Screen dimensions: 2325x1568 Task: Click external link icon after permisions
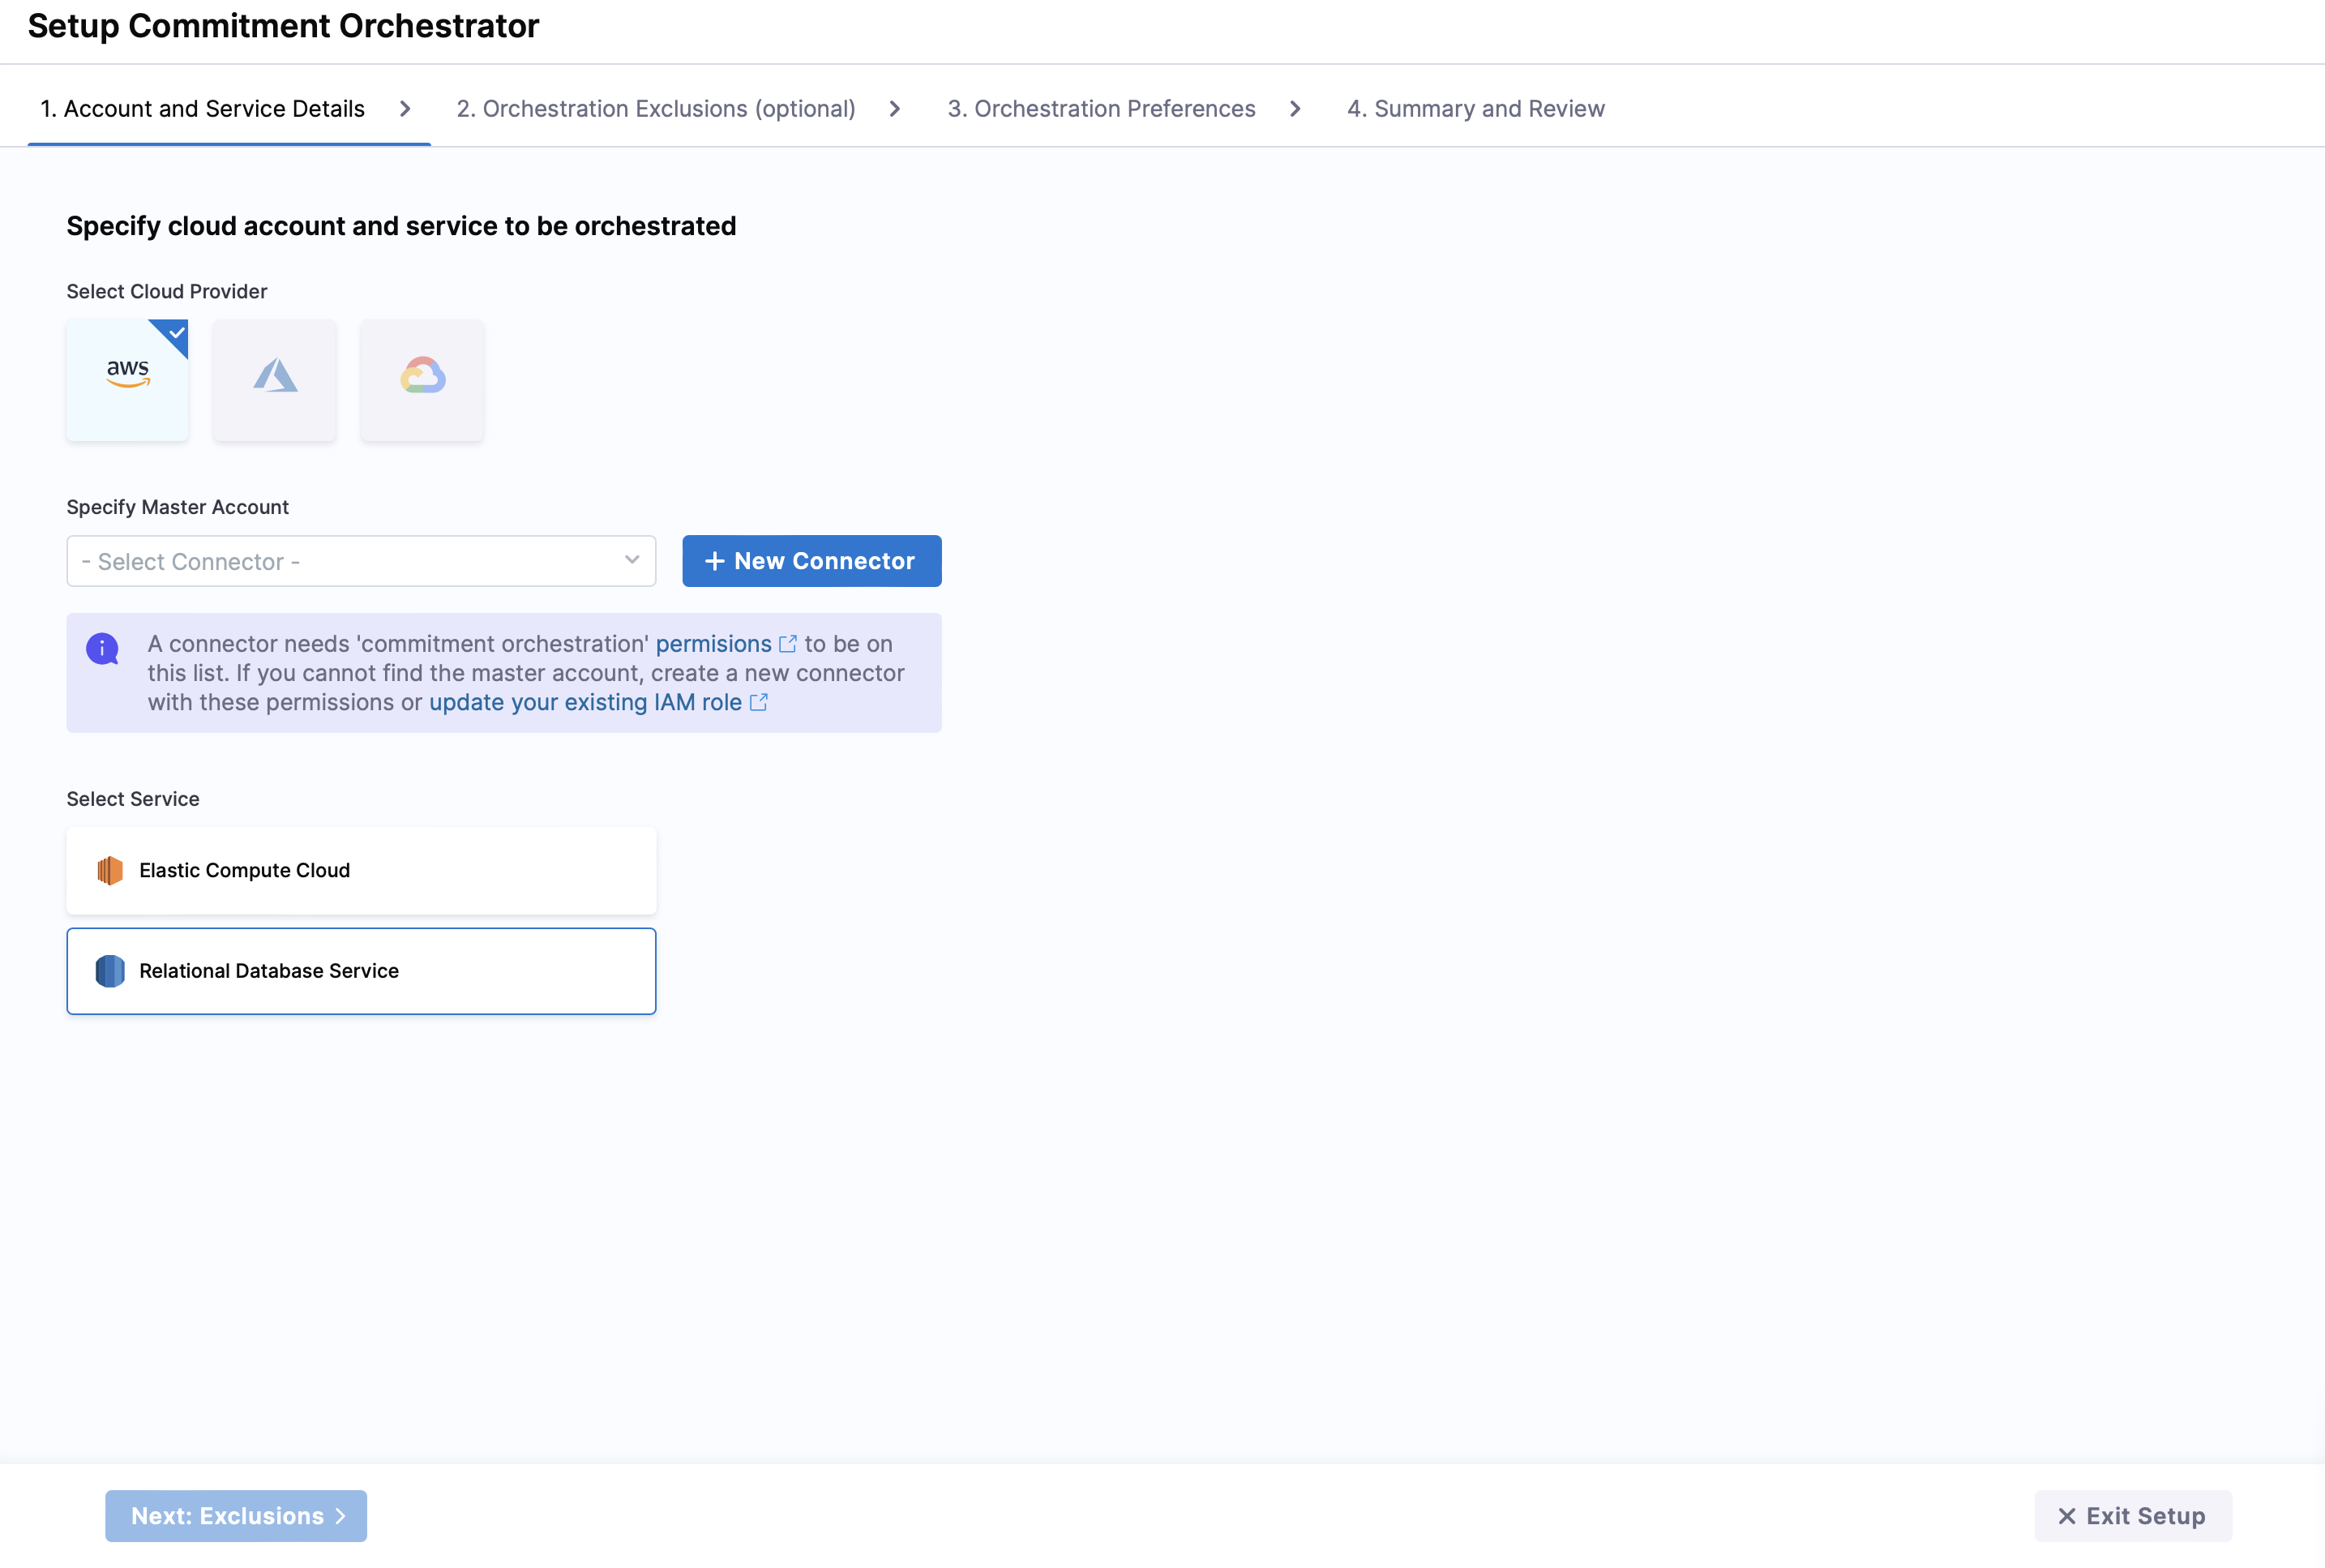tap(788, 644)
